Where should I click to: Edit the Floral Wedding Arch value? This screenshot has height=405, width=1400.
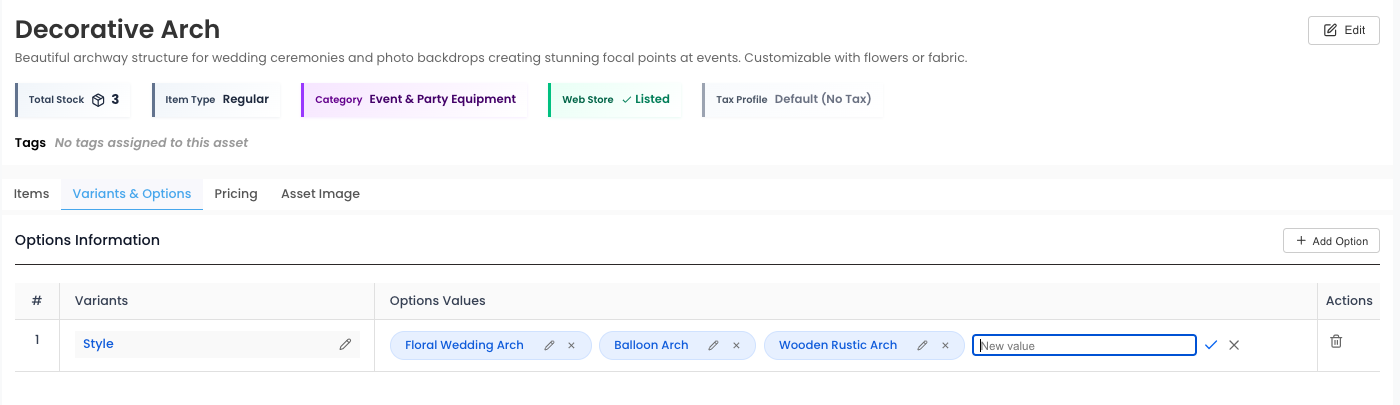[549, 346]
